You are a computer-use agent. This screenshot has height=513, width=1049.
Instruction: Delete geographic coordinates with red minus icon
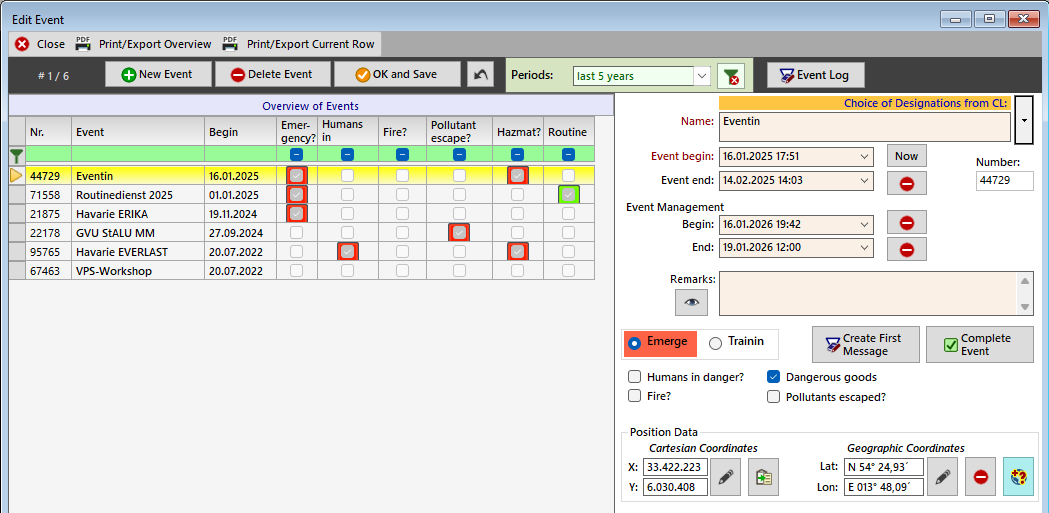(980, 477)
